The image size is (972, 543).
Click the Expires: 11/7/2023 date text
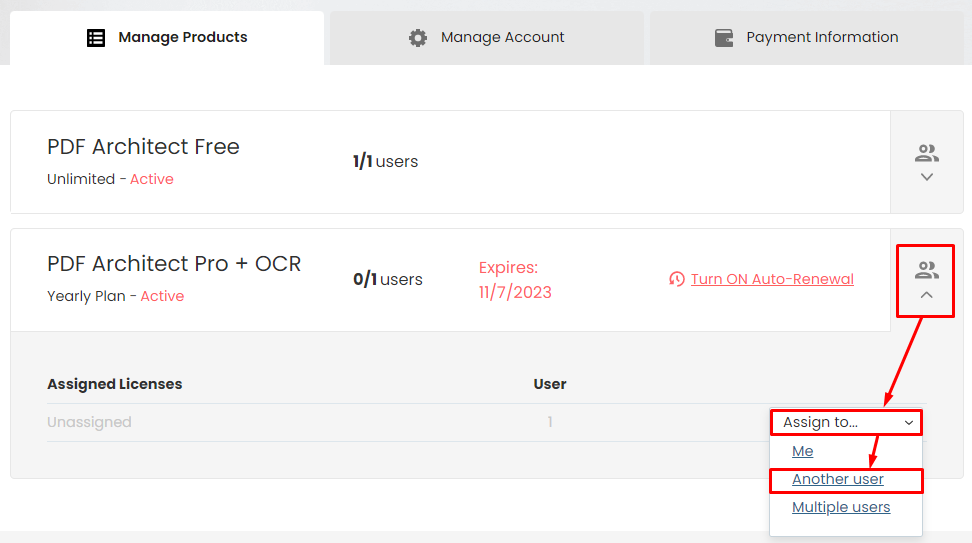515,280
